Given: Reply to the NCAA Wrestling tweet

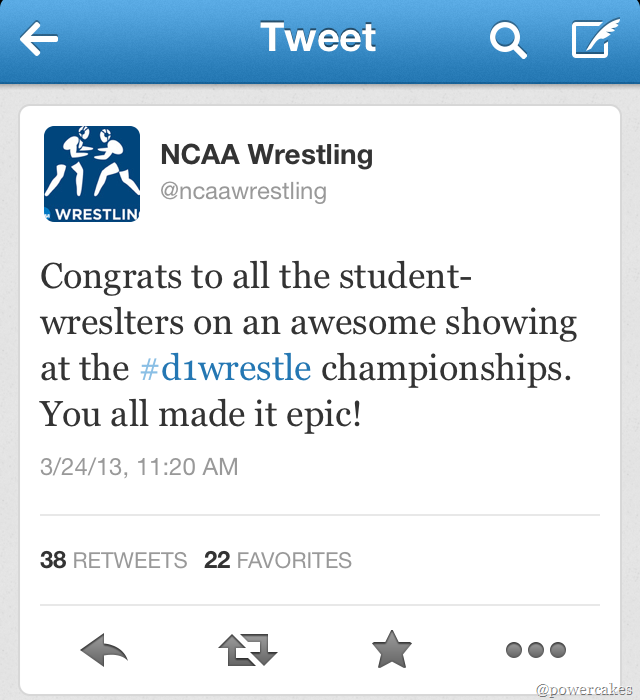Looking at the screenshot, I should tap(104, 652).
